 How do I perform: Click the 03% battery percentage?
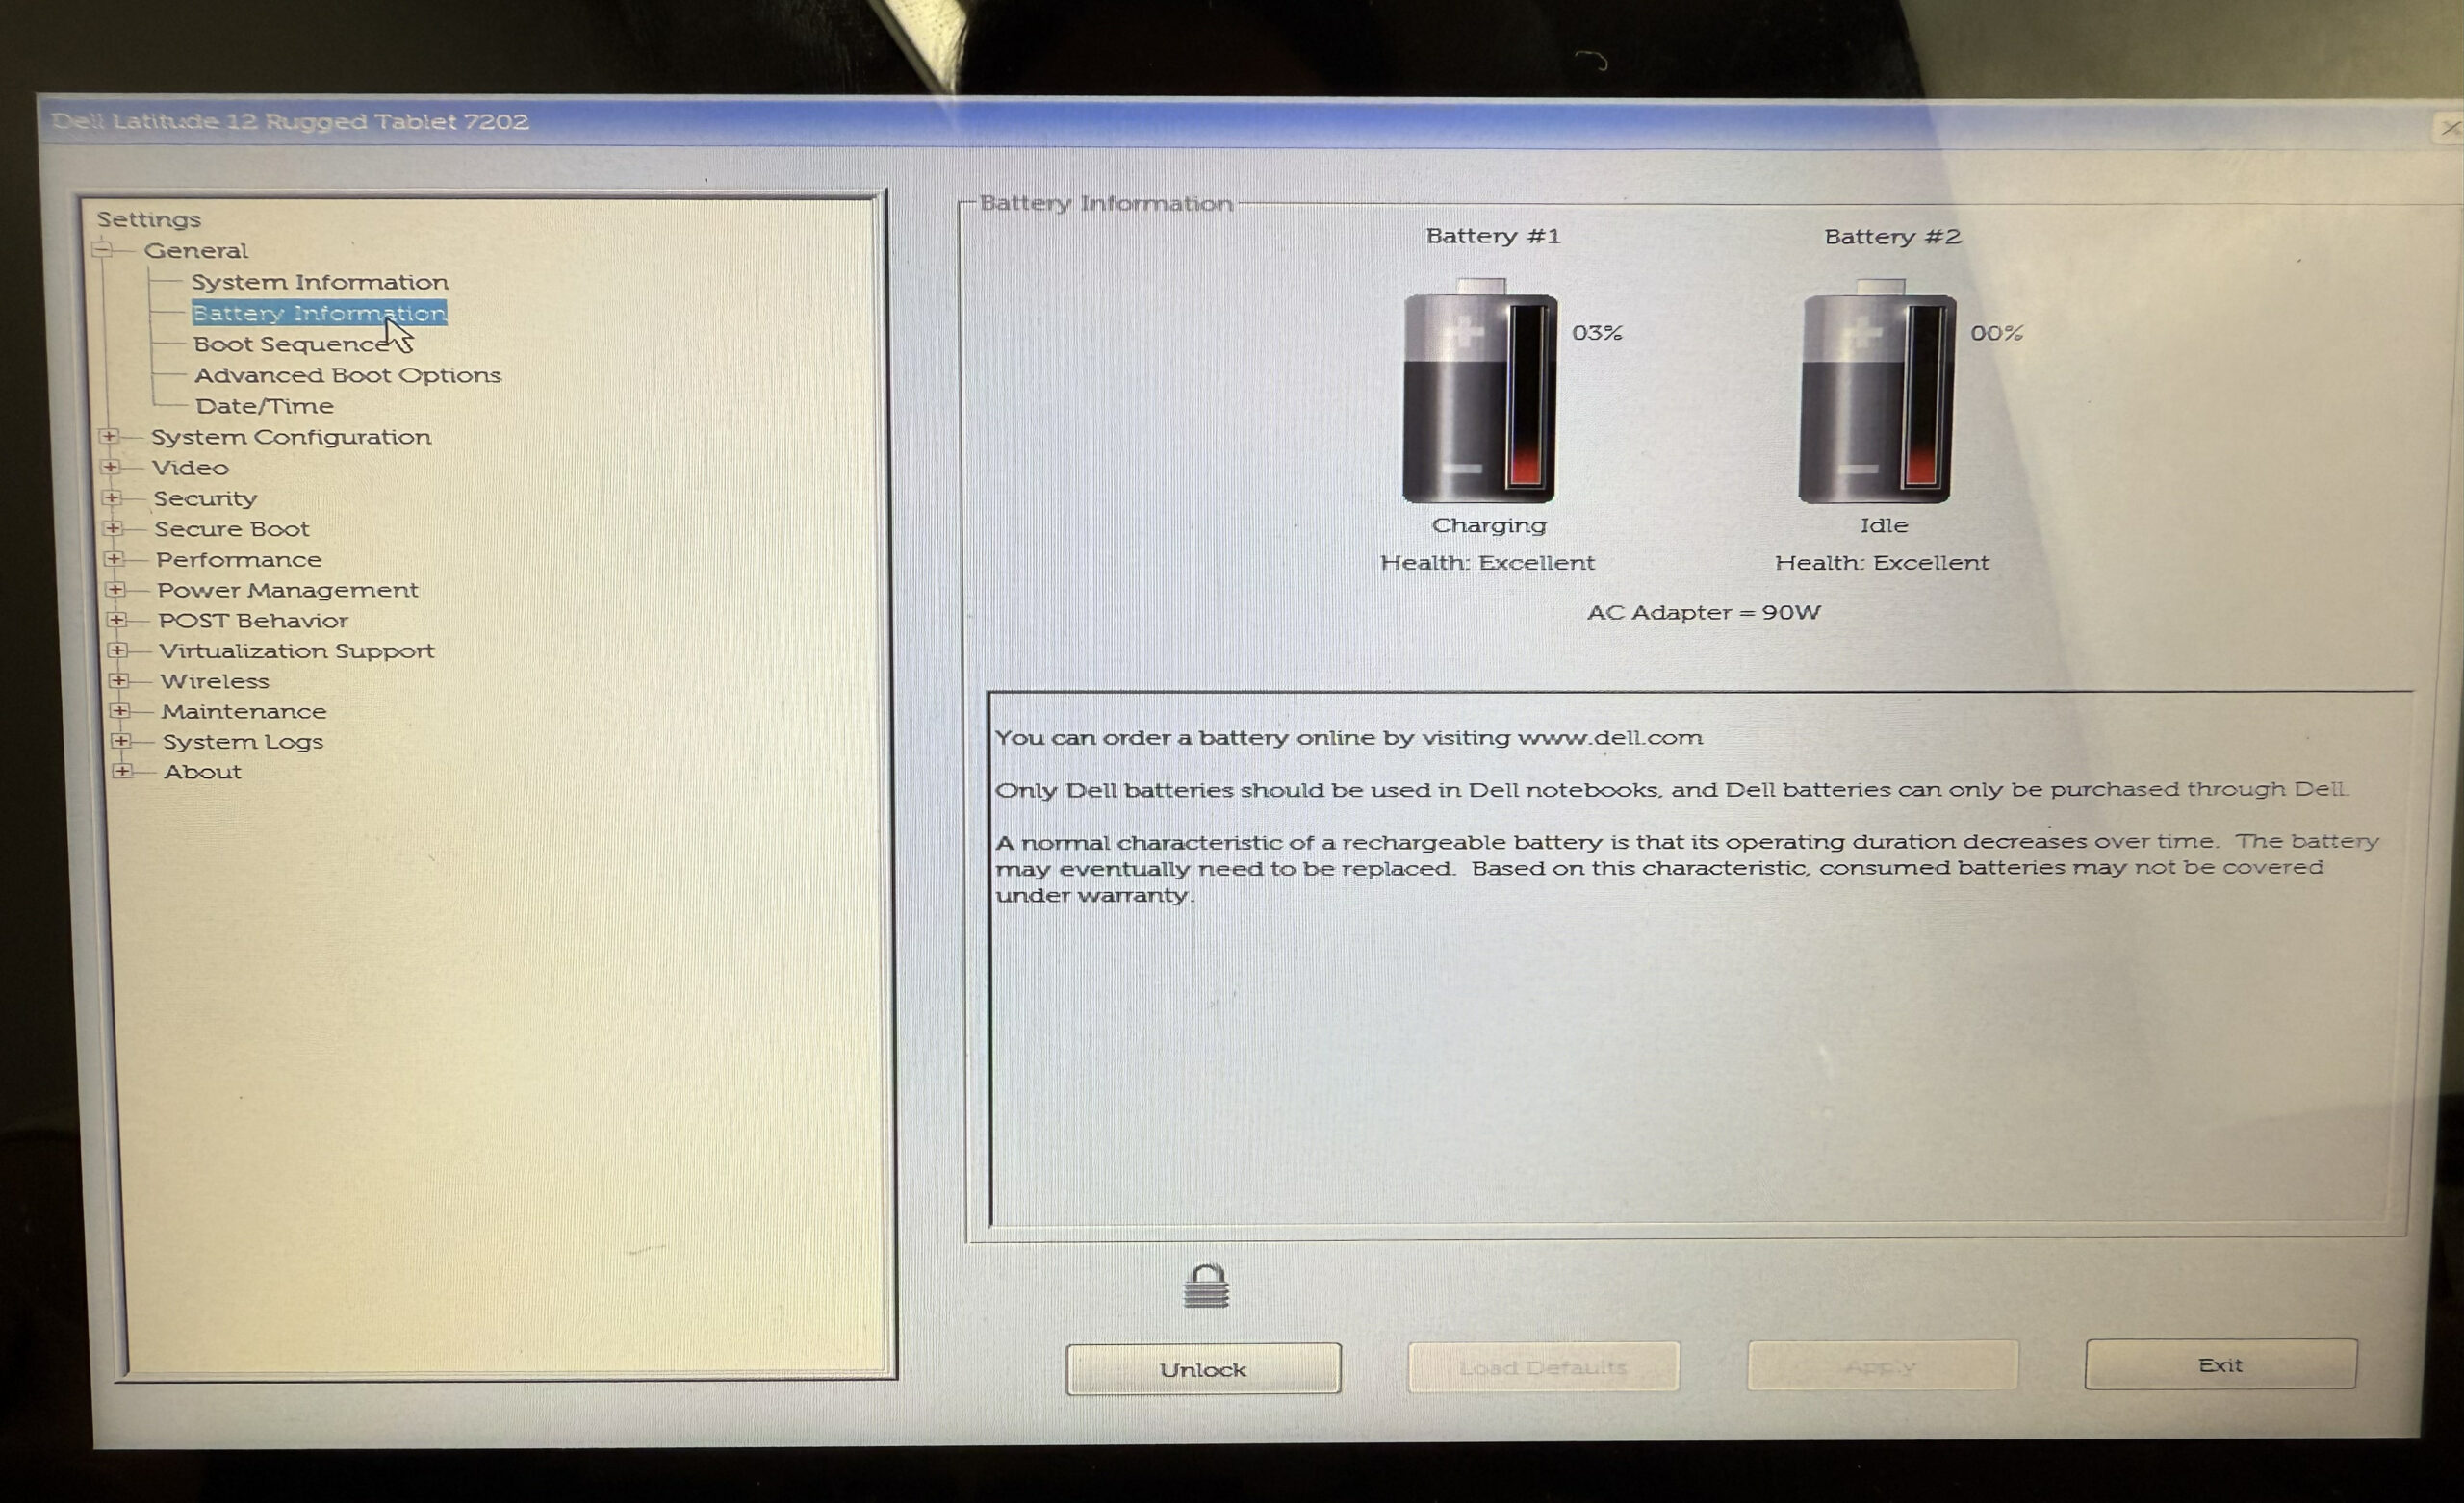click(1597, 333)
